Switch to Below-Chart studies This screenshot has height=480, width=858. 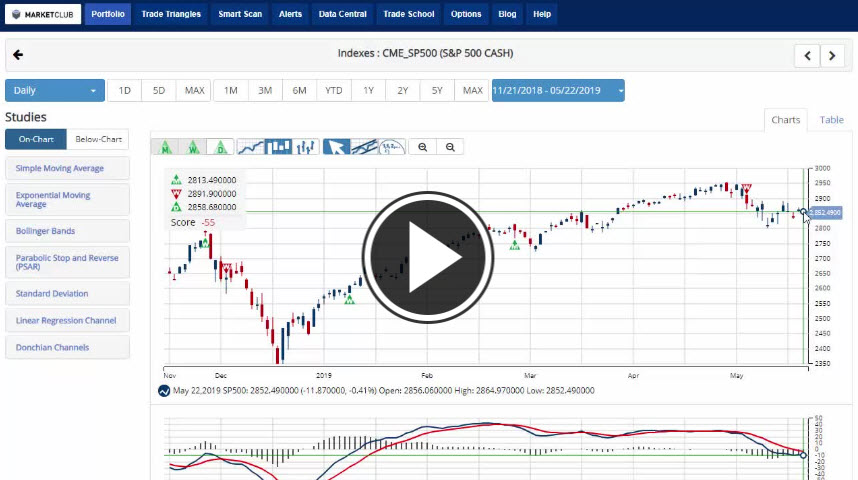(98, 140)
